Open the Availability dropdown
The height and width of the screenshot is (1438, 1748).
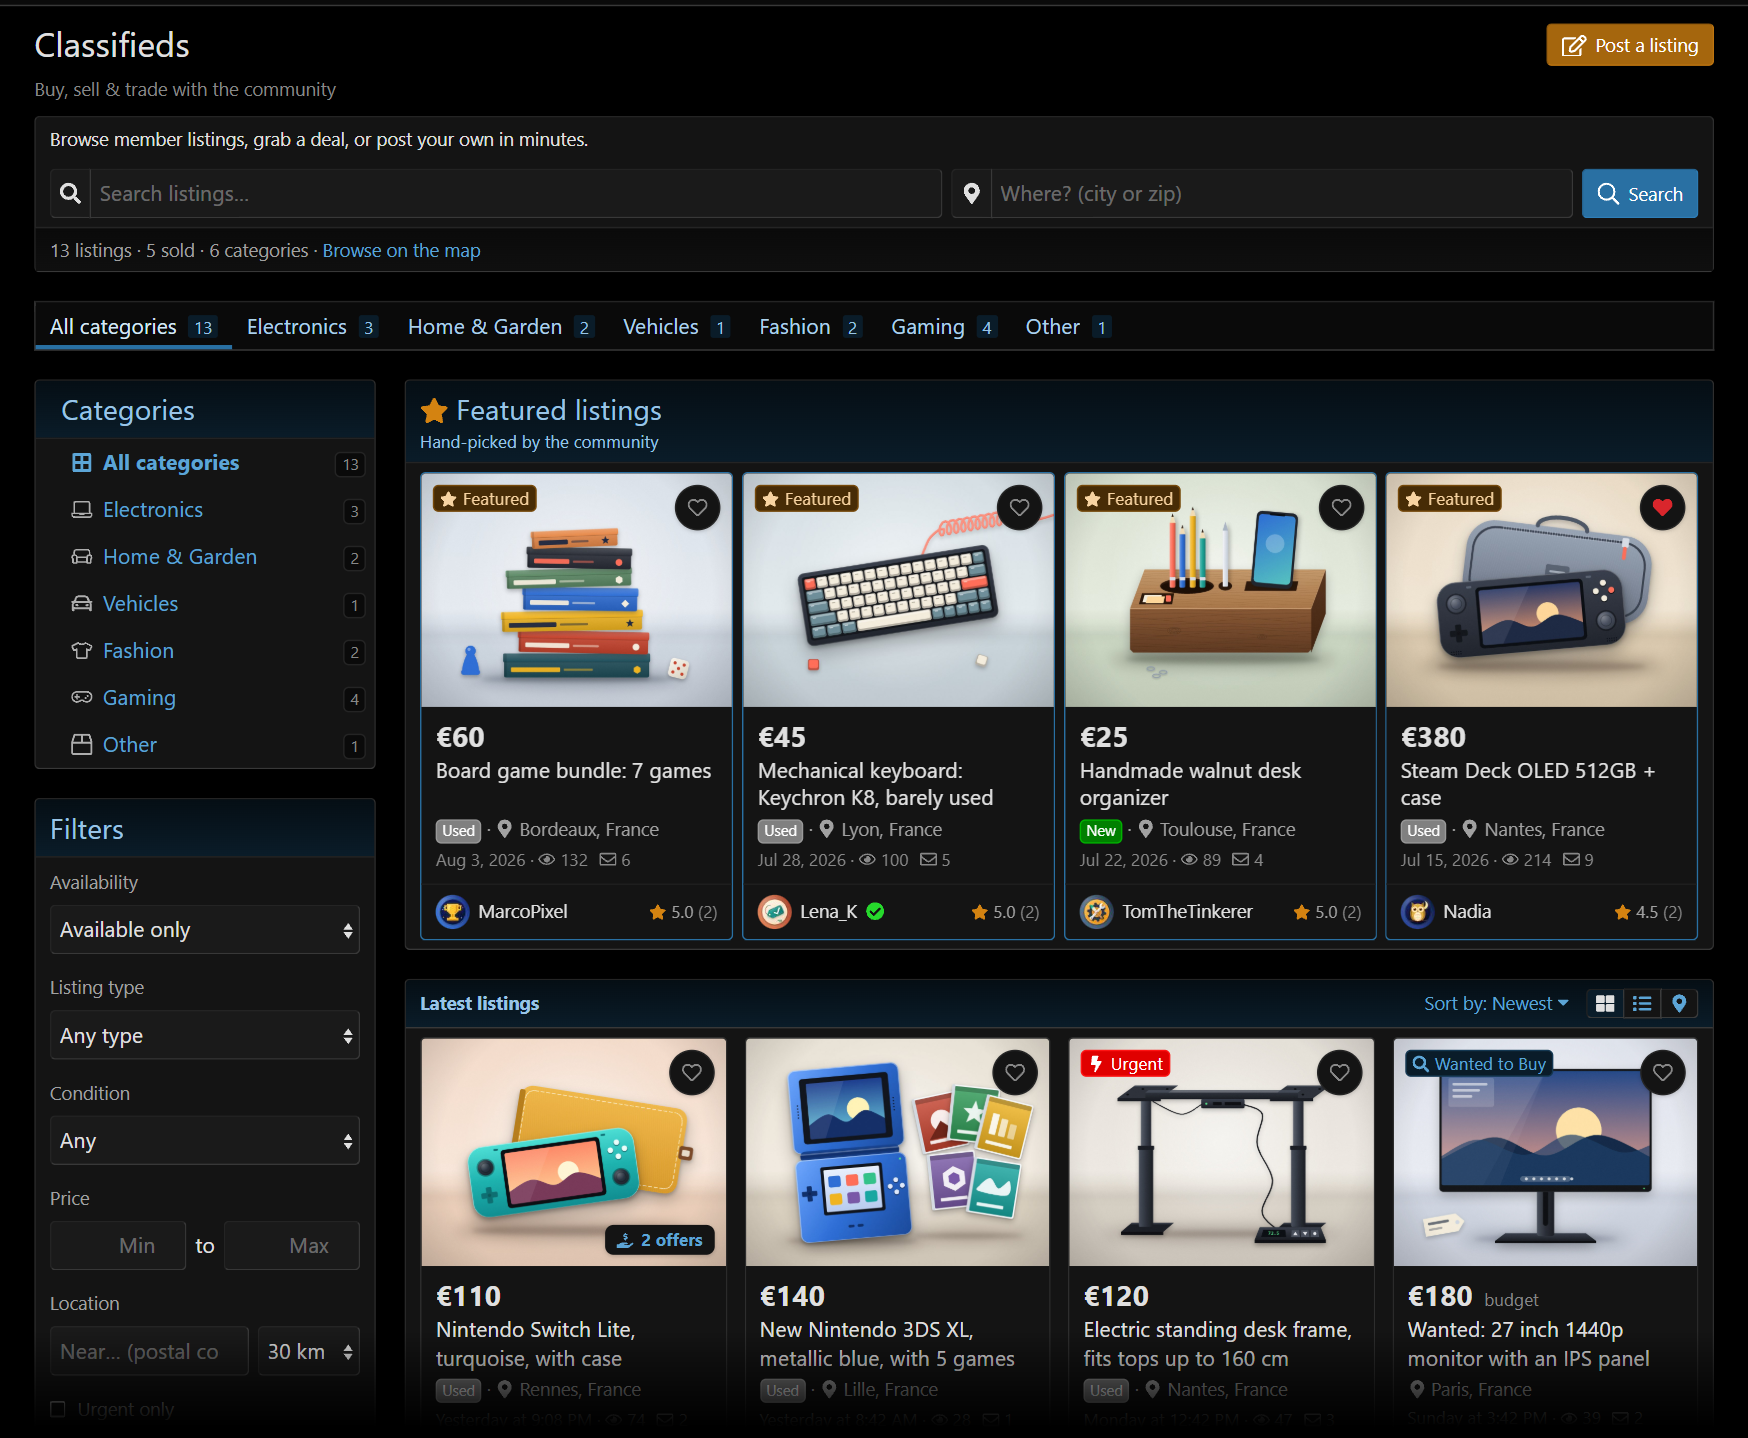click(x=205, y=930)
